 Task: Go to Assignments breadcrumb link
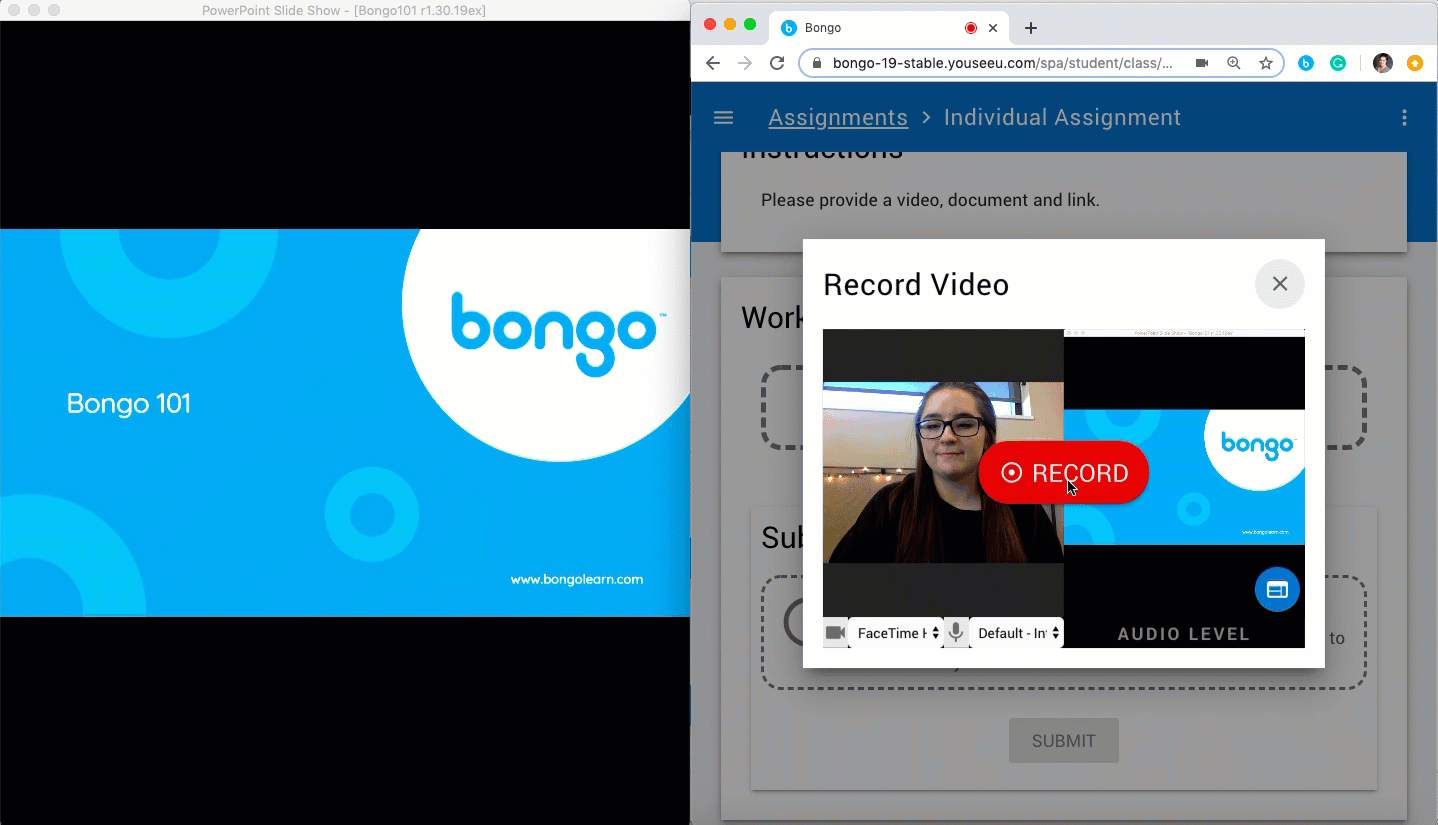tap(837, 118)
